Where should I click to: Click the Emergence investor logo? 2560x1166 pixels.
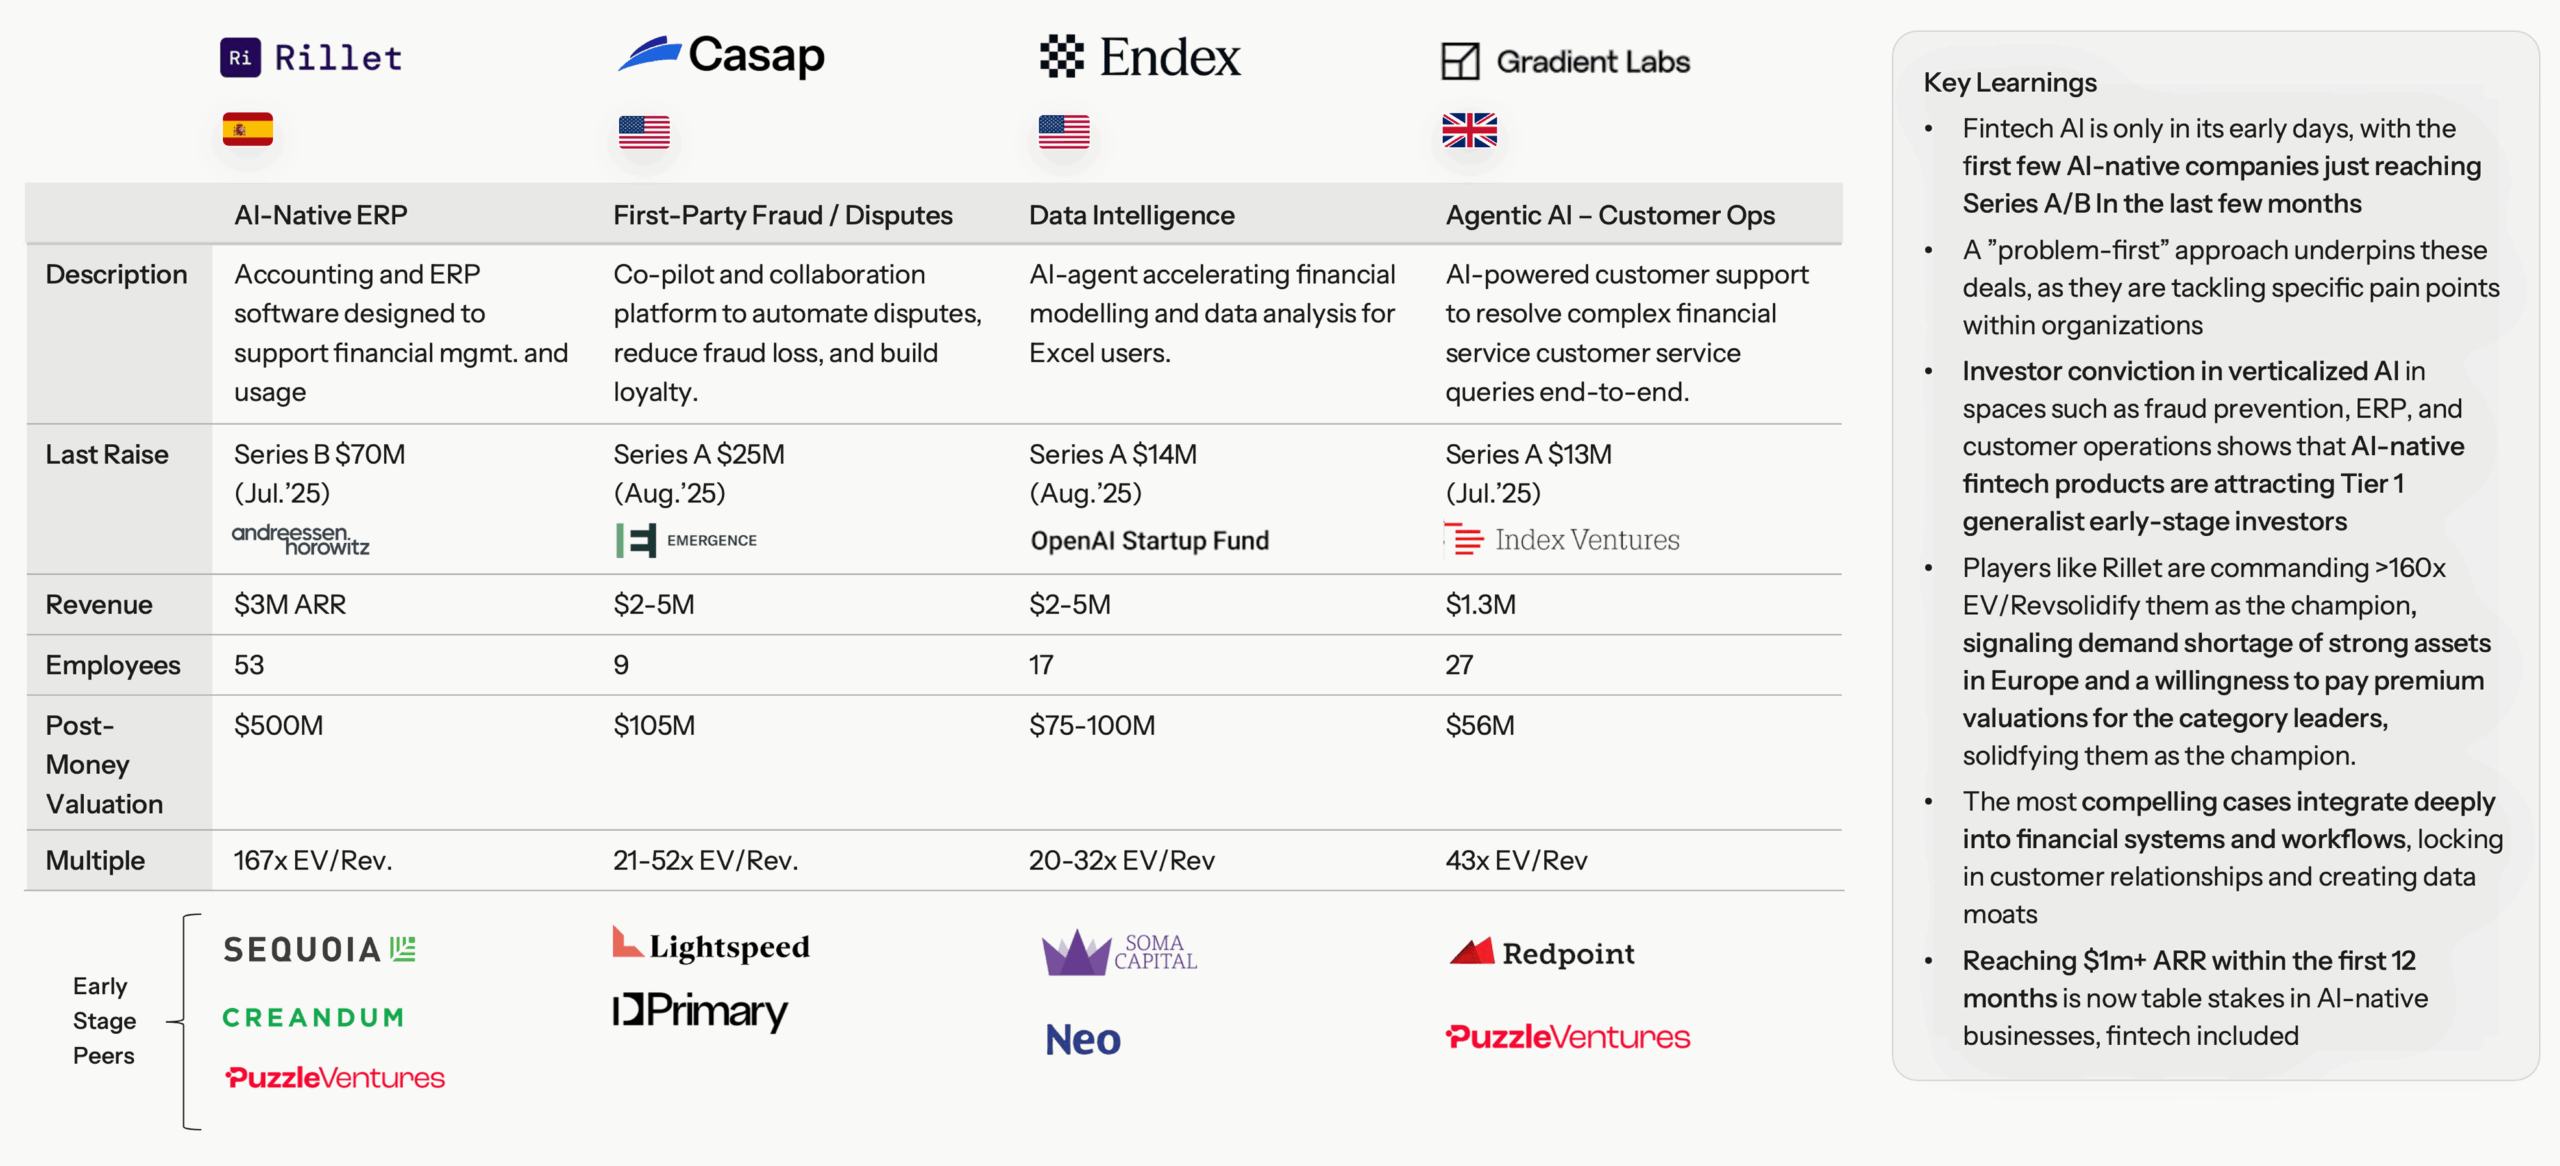687,540
